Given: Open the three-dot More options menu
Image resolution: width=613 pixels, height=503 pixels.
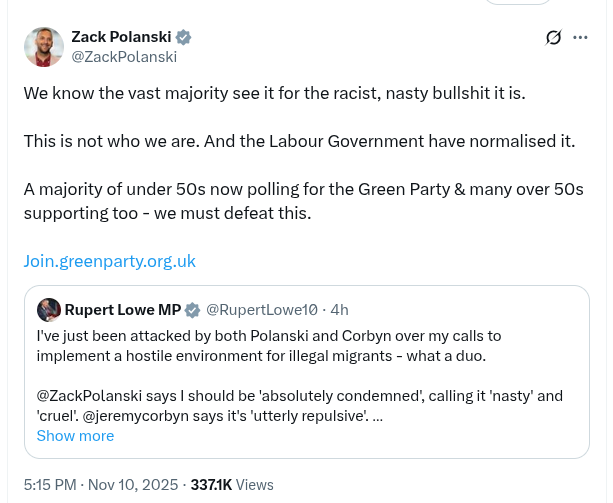Looking at the screenshot, I should (581, 38).
